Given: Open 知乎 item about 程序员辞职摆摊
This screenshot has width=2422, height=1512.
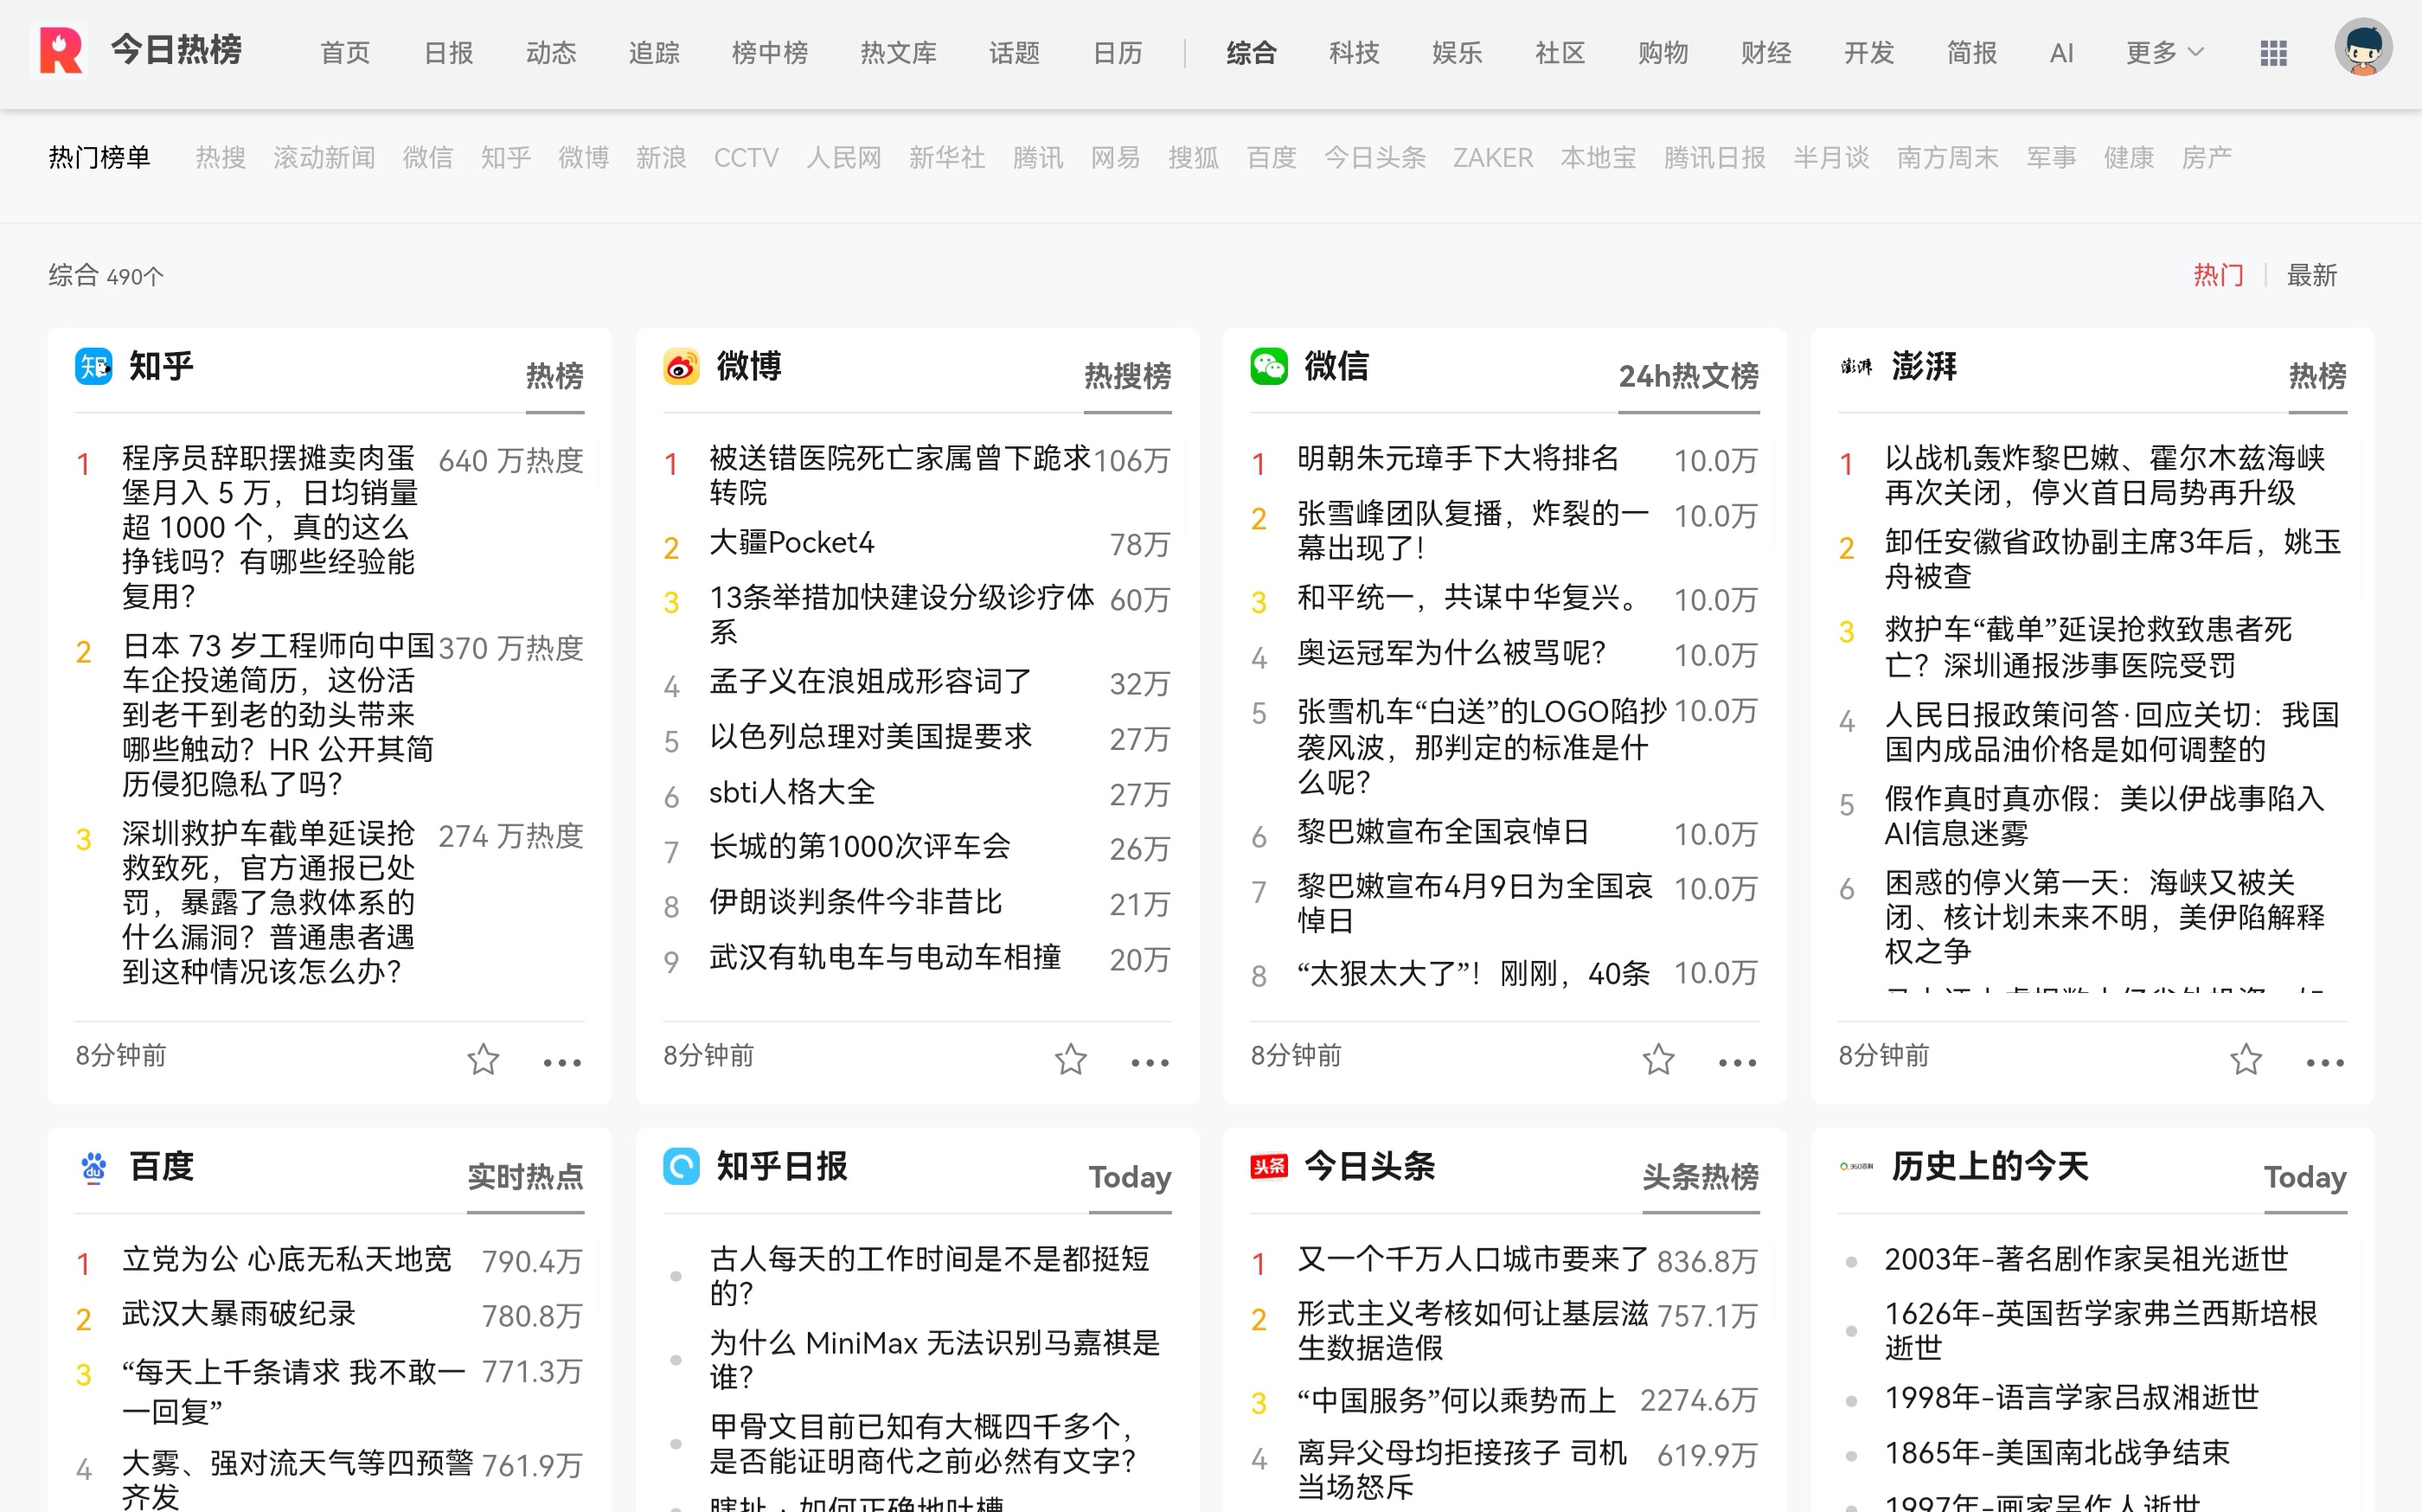Looking at the screenshot, I should [270, 527].
